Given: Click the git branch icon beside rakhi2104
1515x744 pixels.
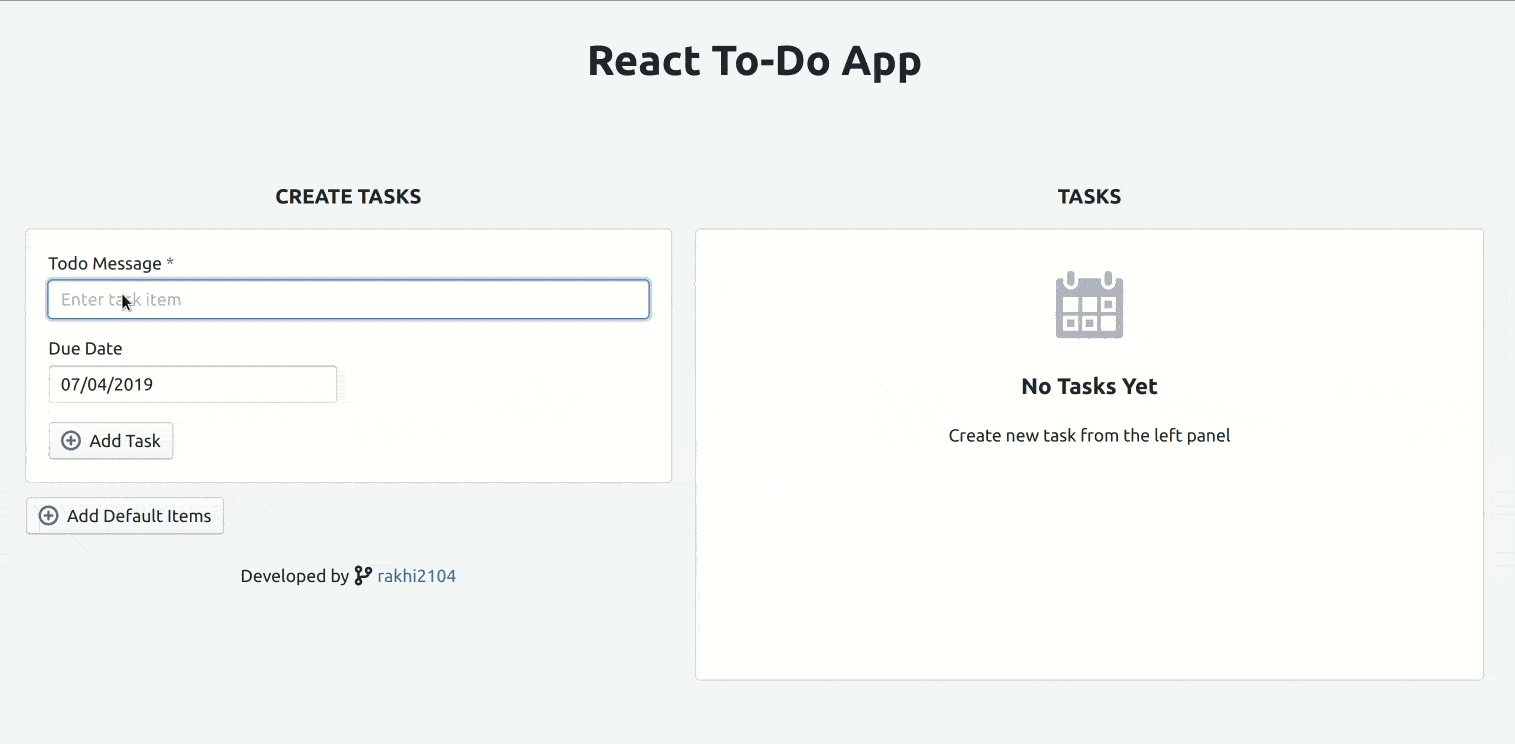Looking at the screenshot, I should pos(363,576).
